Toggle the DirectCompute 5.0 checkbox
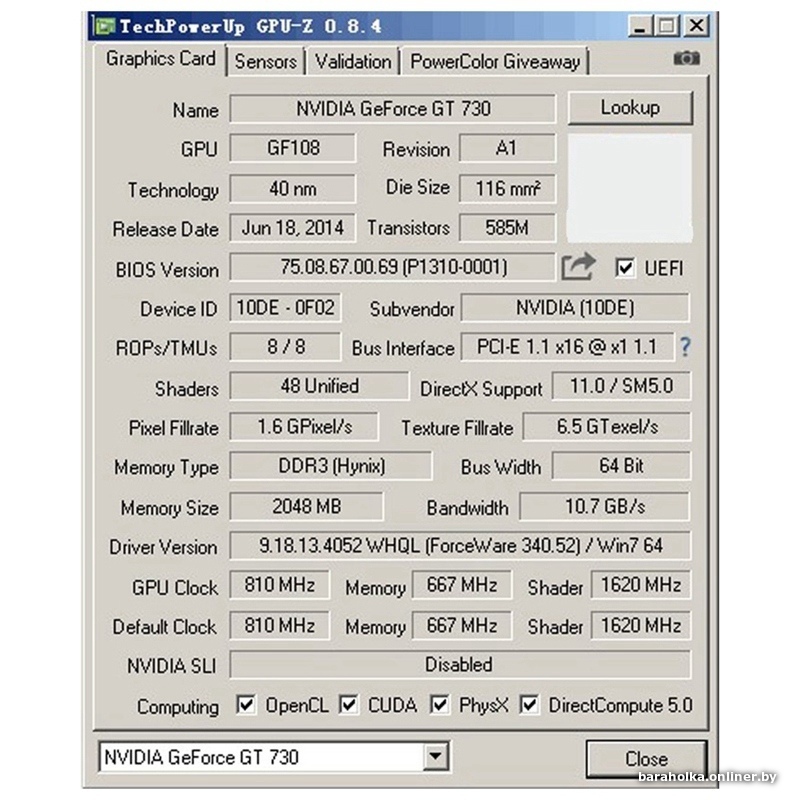Screen dimensions: 800x800 tap(530, 705)
